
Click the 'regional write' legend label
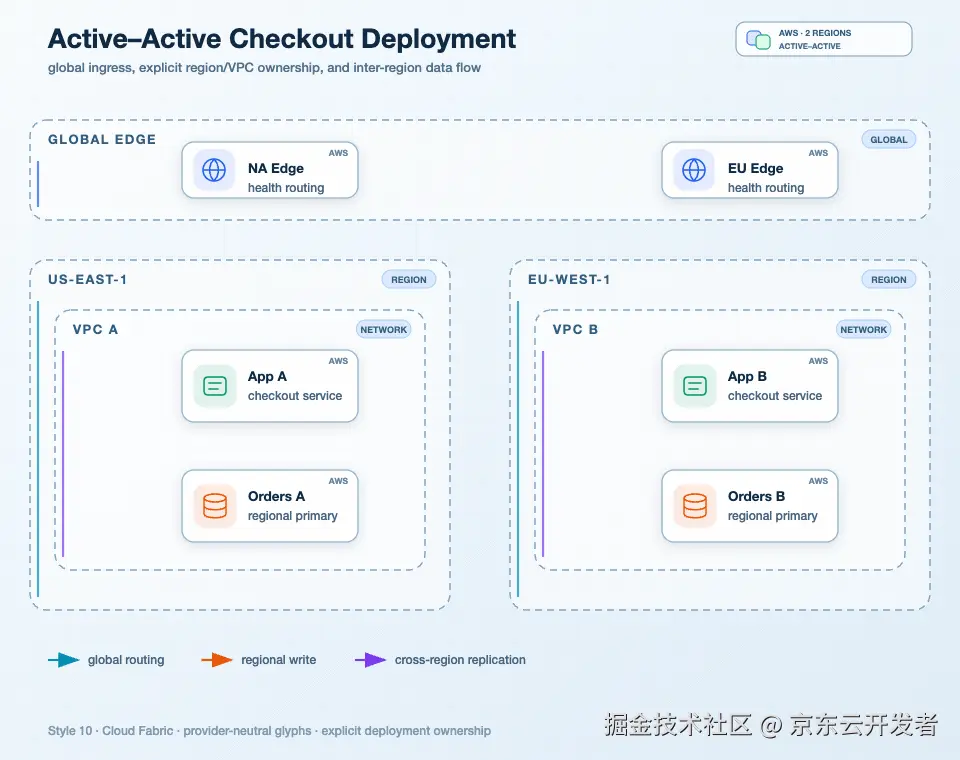click(x=279, y=660)
